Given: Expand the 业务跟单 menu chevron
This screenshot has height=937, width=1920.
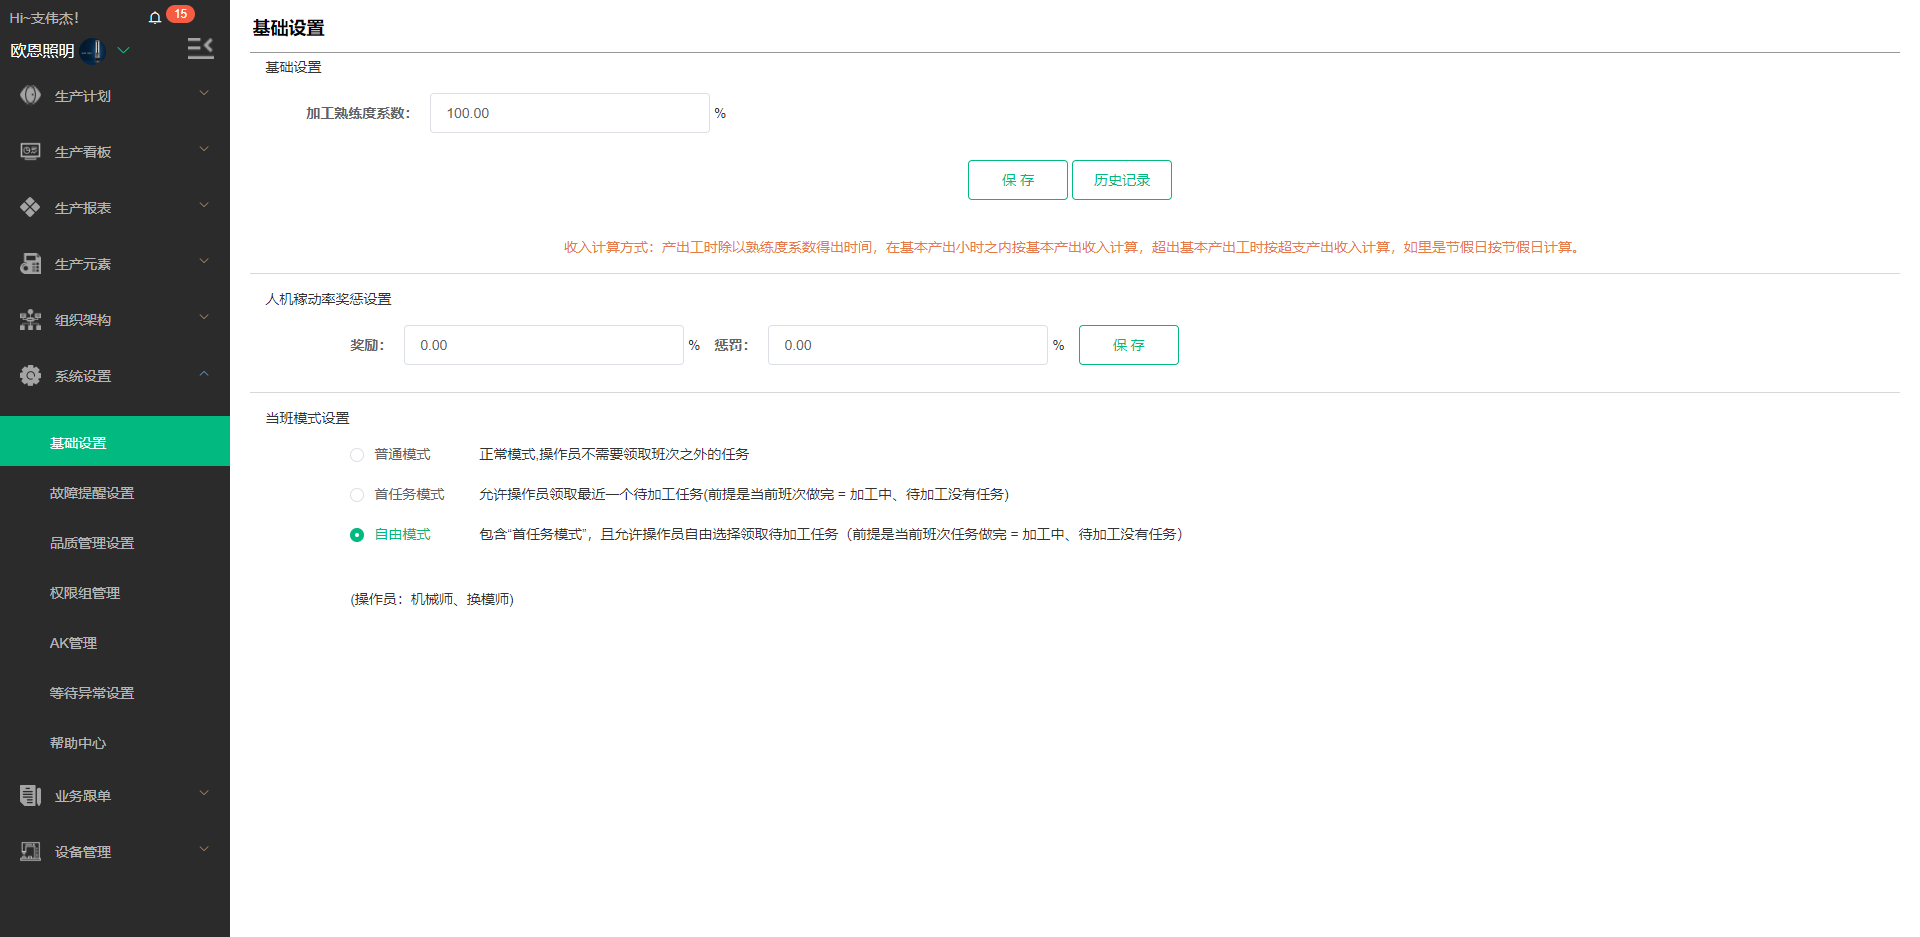Looking at the screenshot, I should pos(204,793).
